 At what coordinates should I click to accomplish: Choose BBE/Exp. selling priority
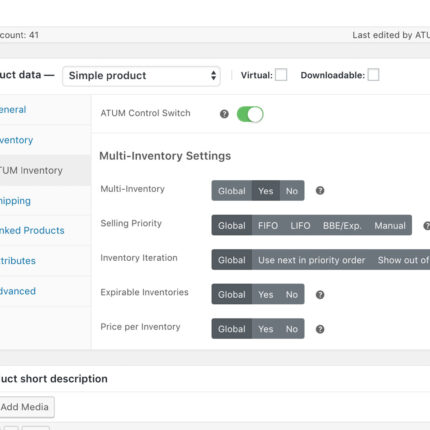pyautogui.click(x=342, y=226)
